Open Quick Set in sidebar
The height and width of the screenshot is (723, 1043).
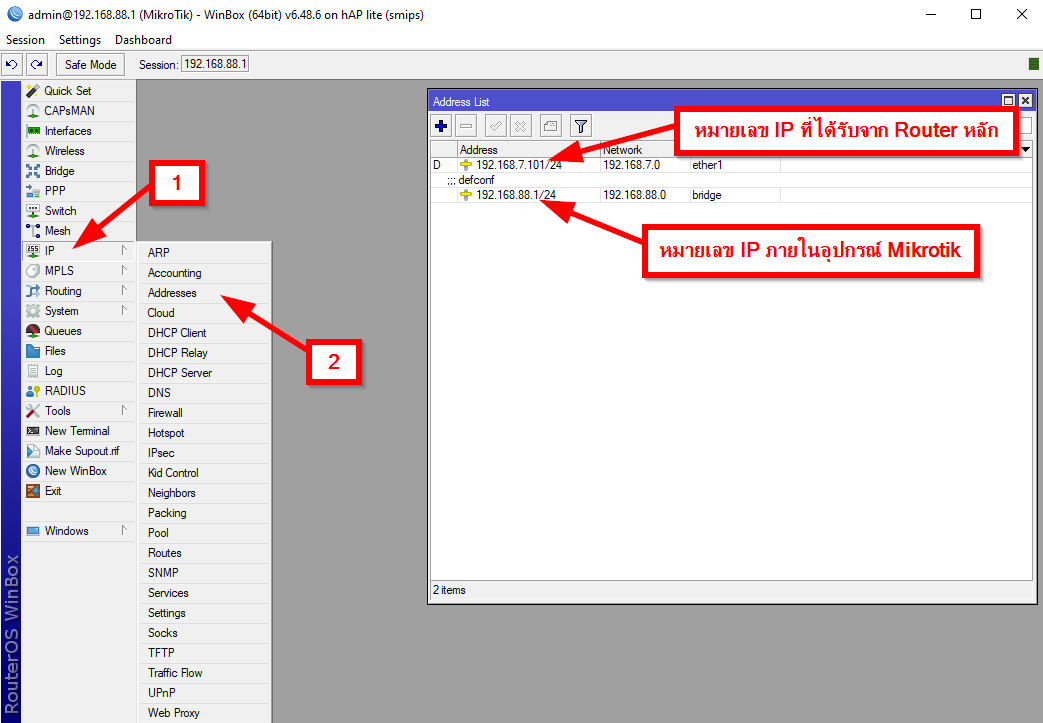tap(78, 90)
